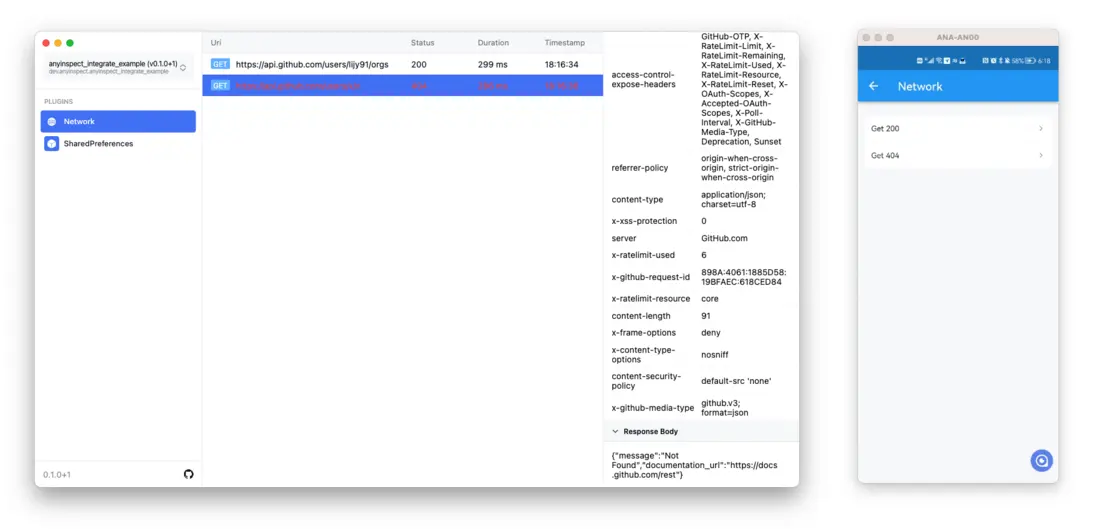Click the Timestamp column header
The width and height of the screenshot is (1098, 529).
(x=564, y=43)
